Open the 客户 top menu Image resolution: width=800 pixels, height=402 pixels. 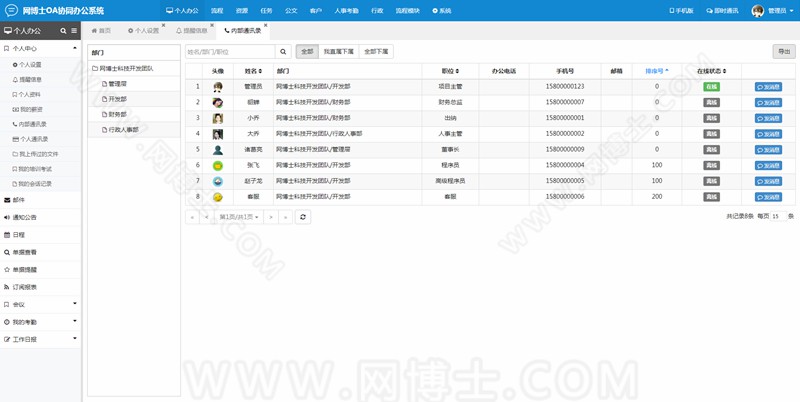coord(316,11)
